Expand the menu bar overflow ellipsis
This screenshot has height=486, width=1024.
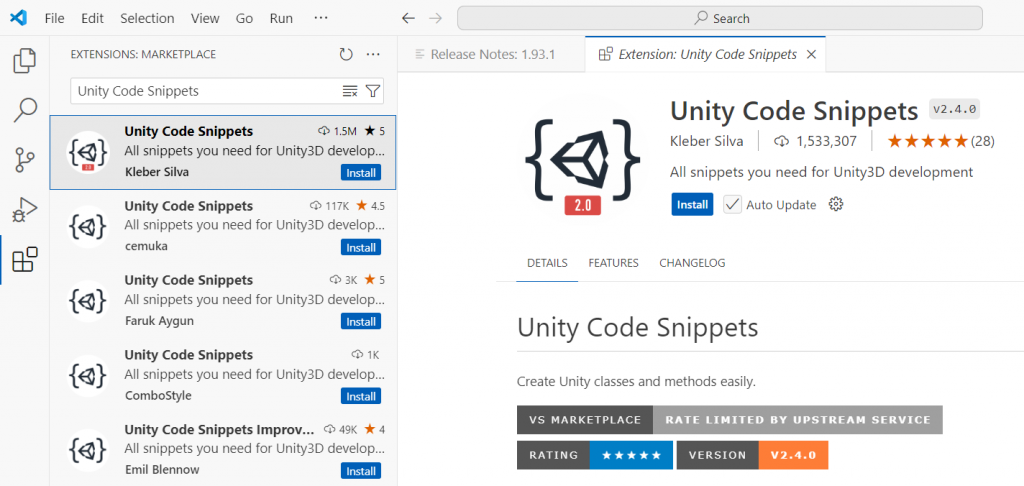[321, 18]
